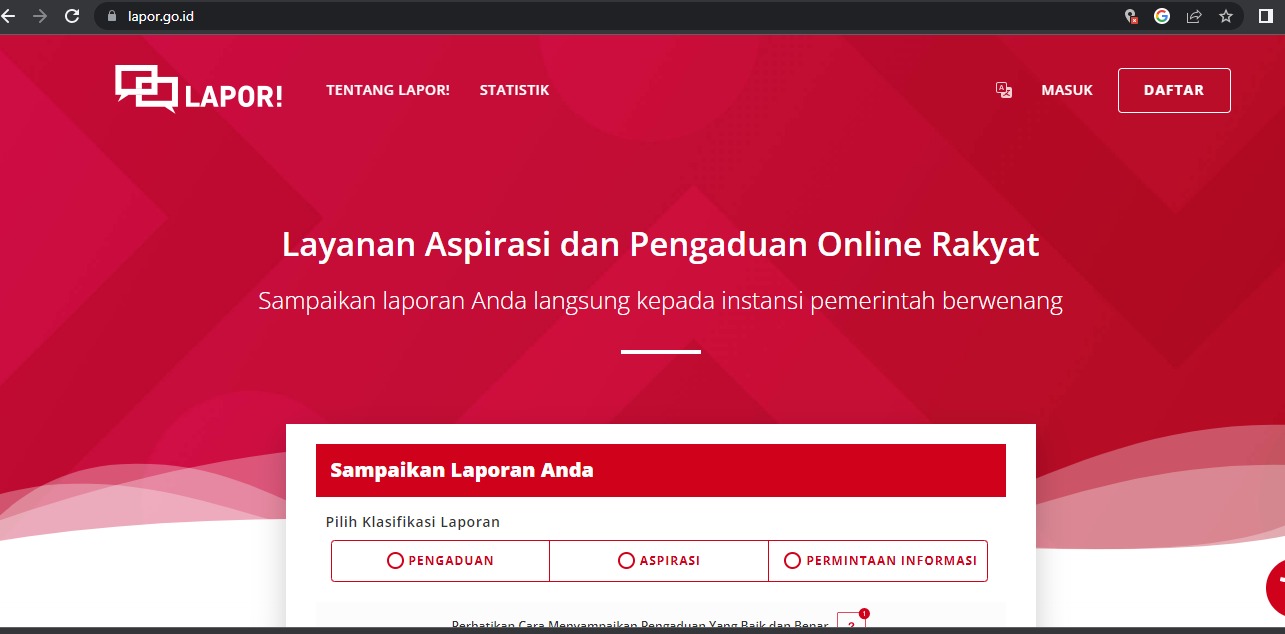Go back using the browser back arrow
Viewport: 1285px width, 634px height.
coord(10,16)
